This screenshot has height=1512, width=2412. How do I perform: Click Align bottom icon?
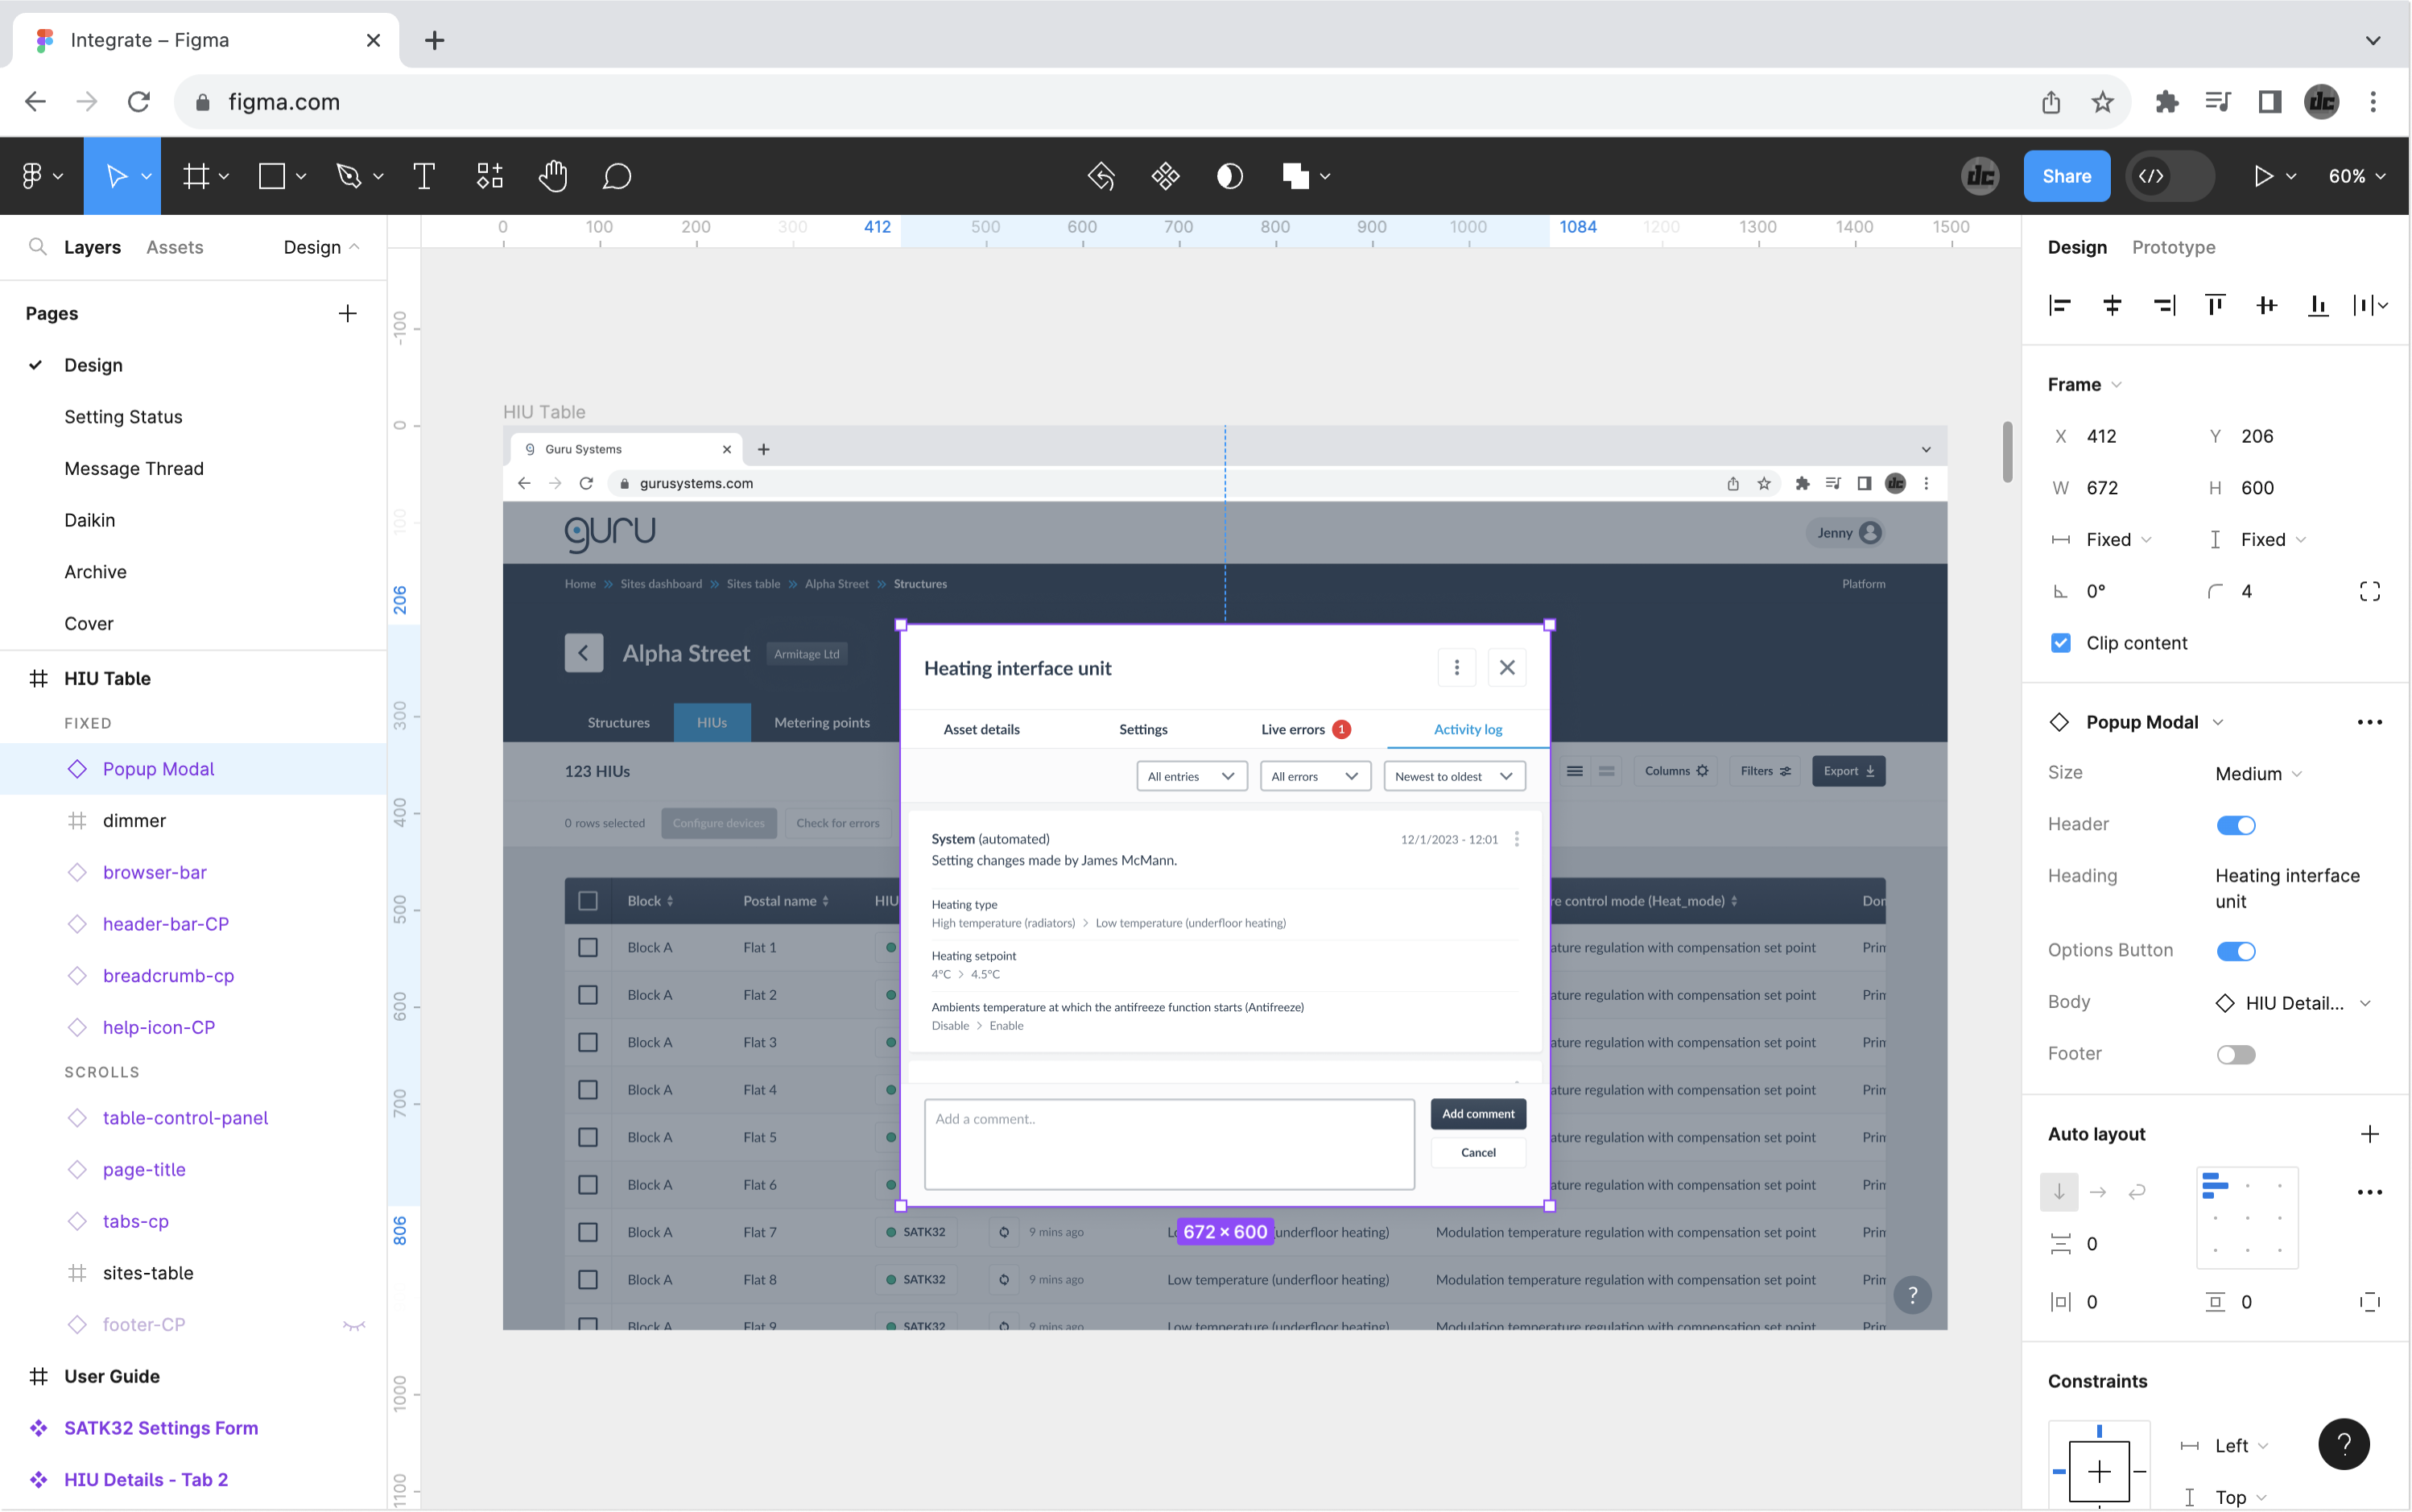(2318, 305)
